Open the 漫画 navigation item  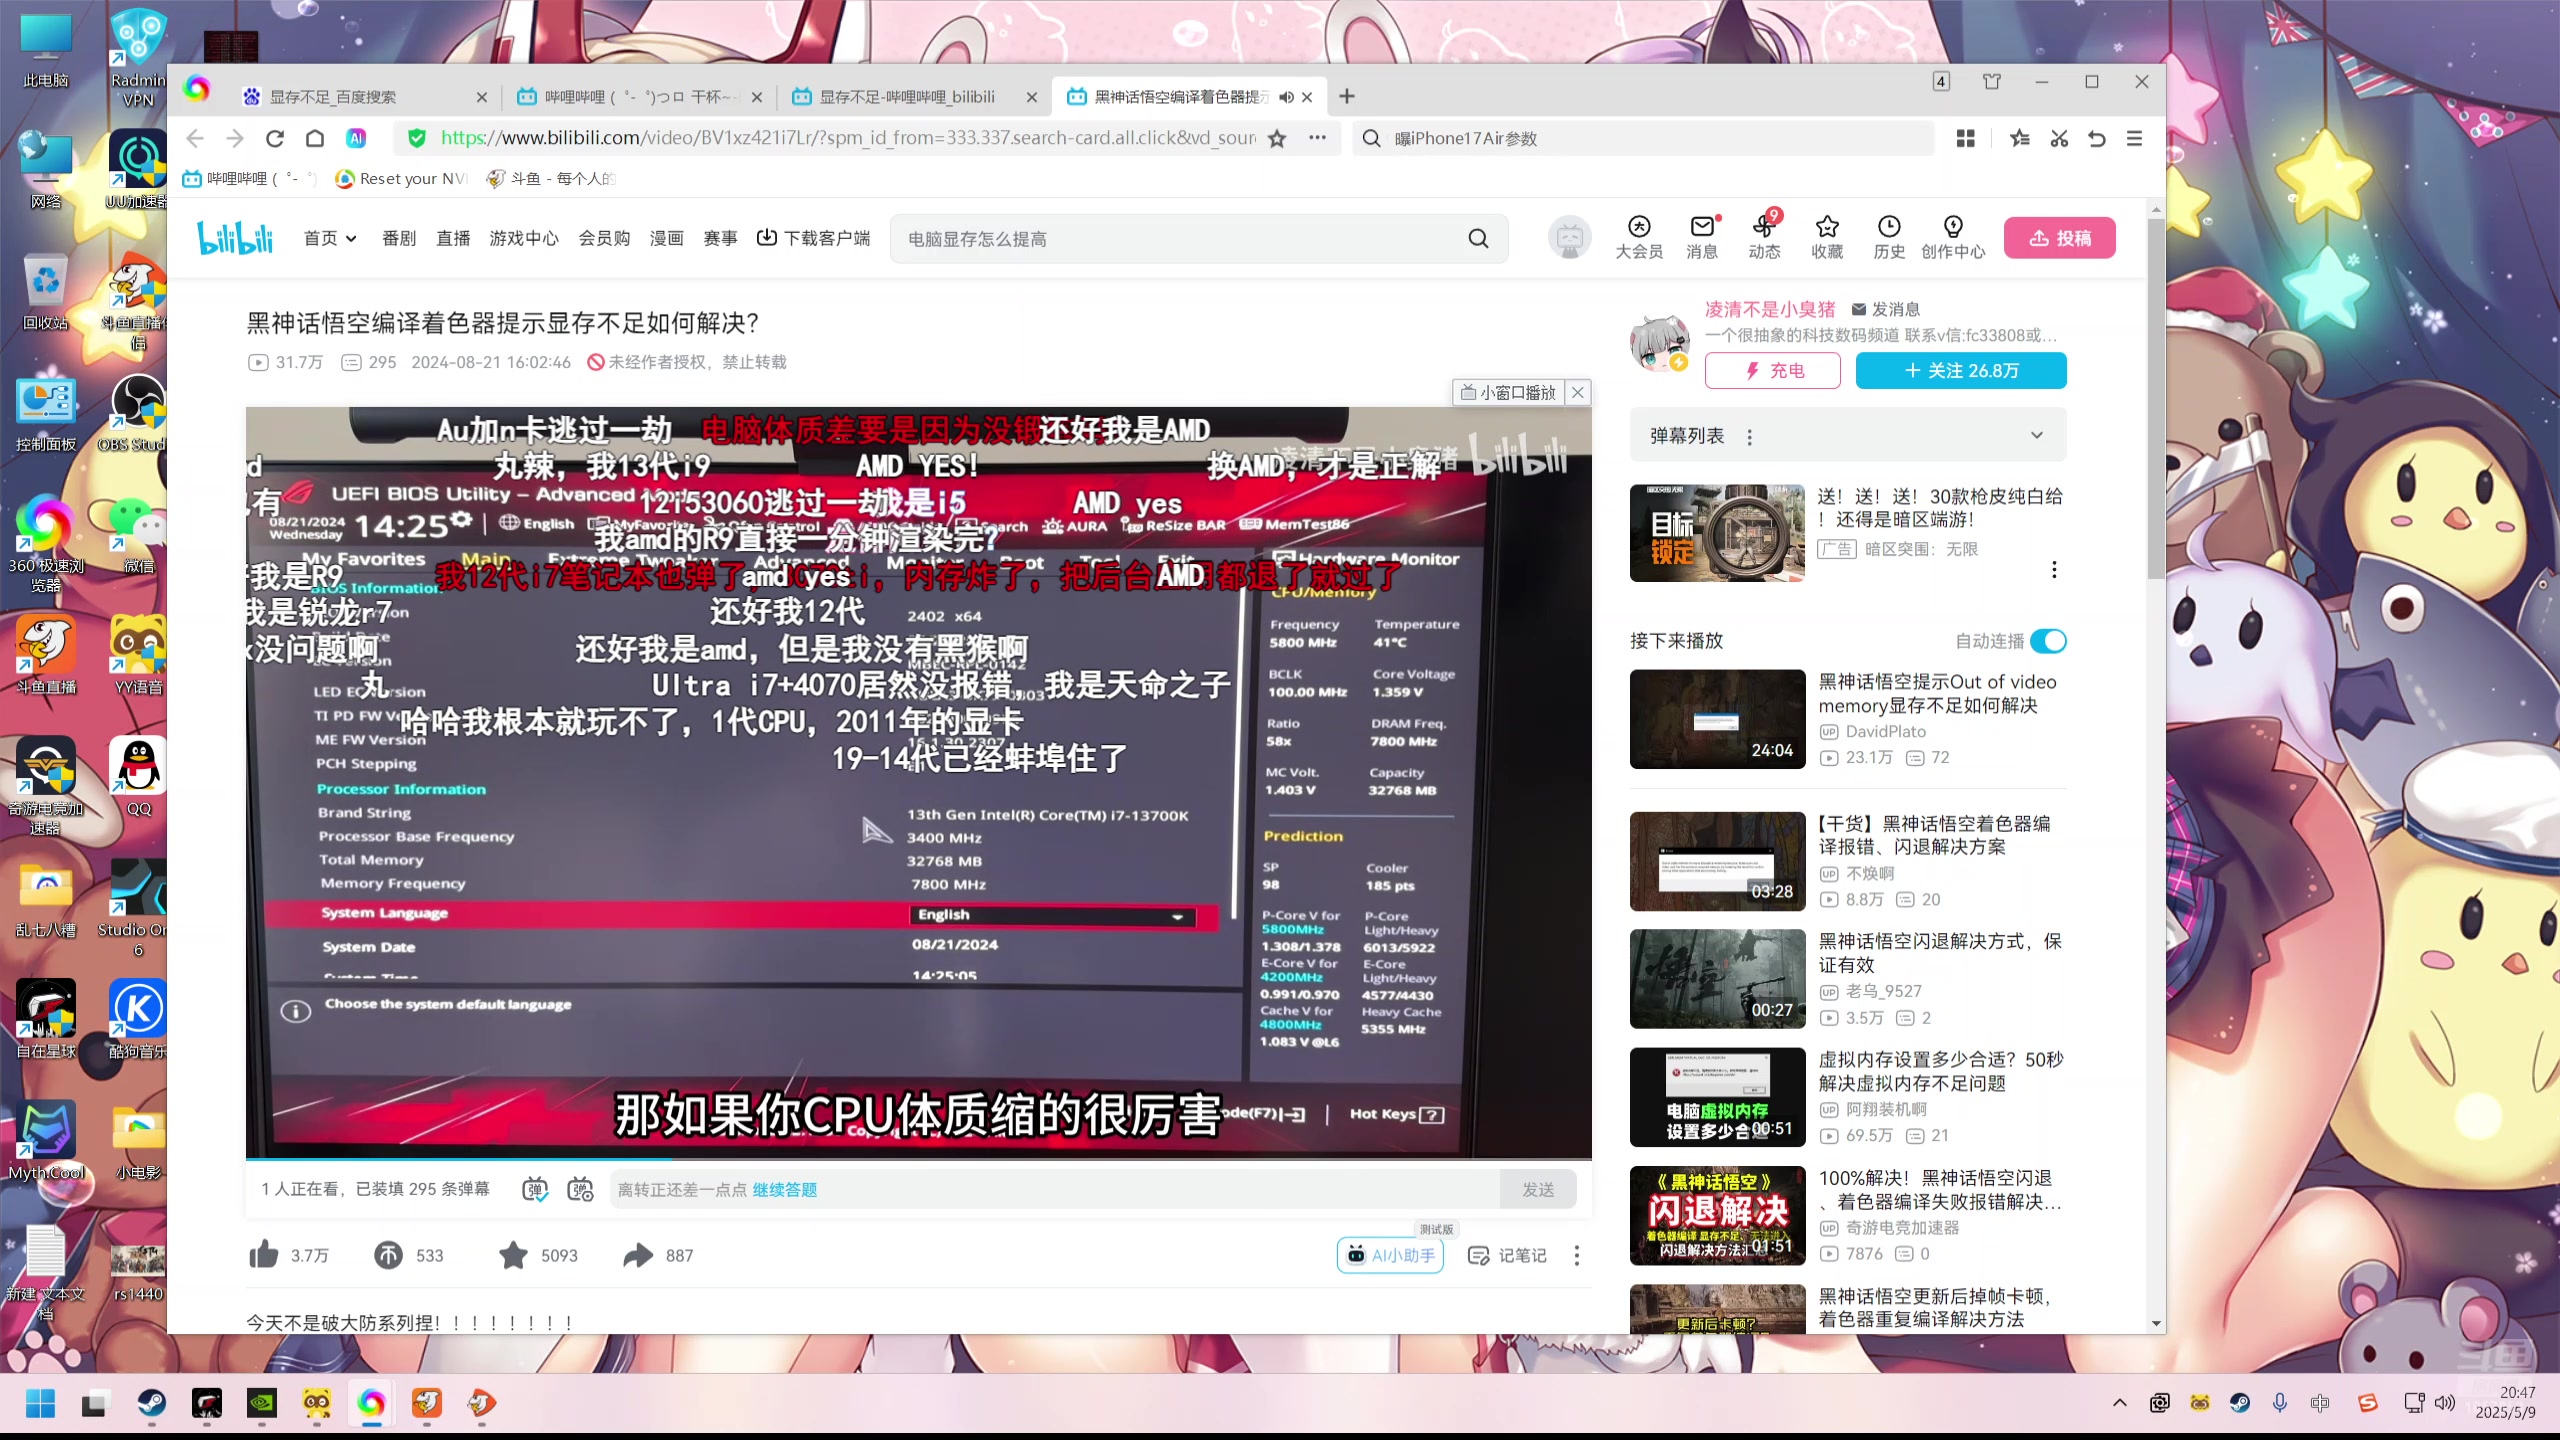[667, 238]
